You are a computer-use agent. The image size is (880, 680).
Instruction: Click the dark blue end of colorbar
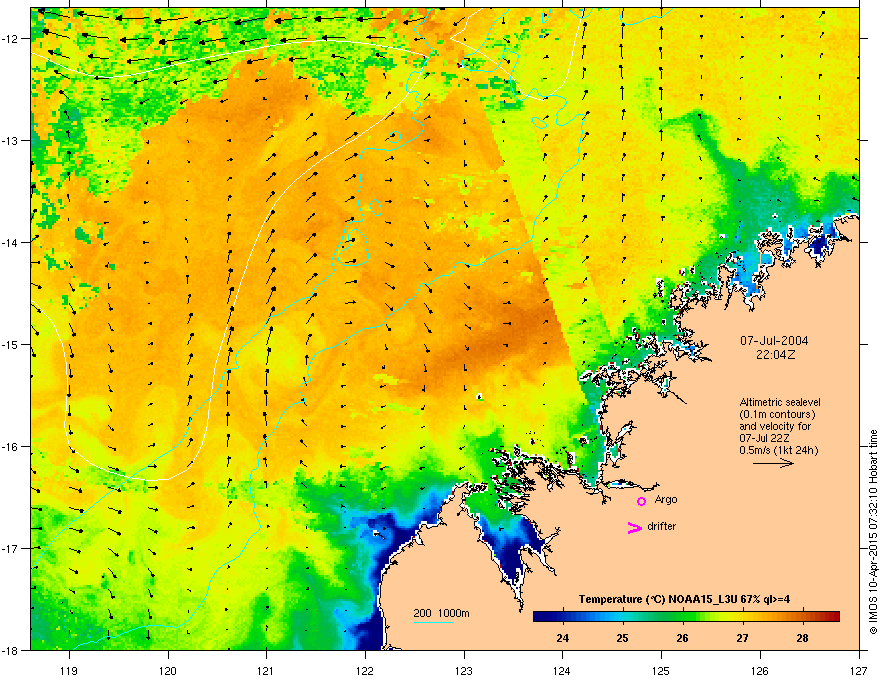540,616
